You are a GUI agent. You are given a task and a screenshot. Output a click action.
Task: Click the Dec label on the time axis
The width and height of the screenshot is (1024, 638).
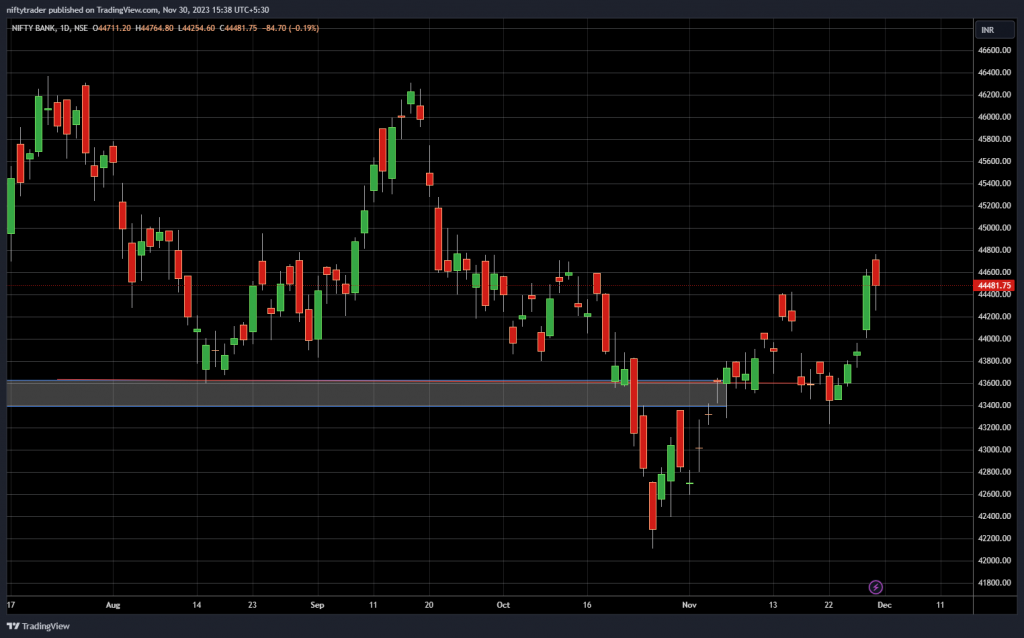884,605
